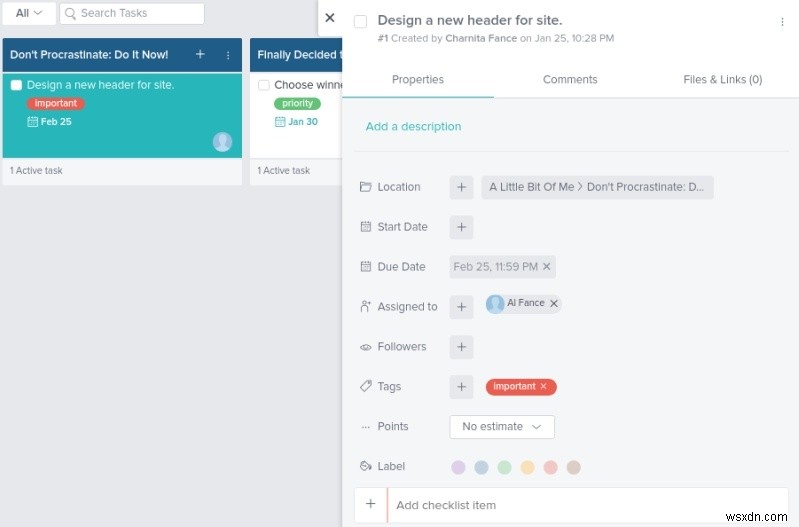Add a follower with the plus button

point(461,347)
